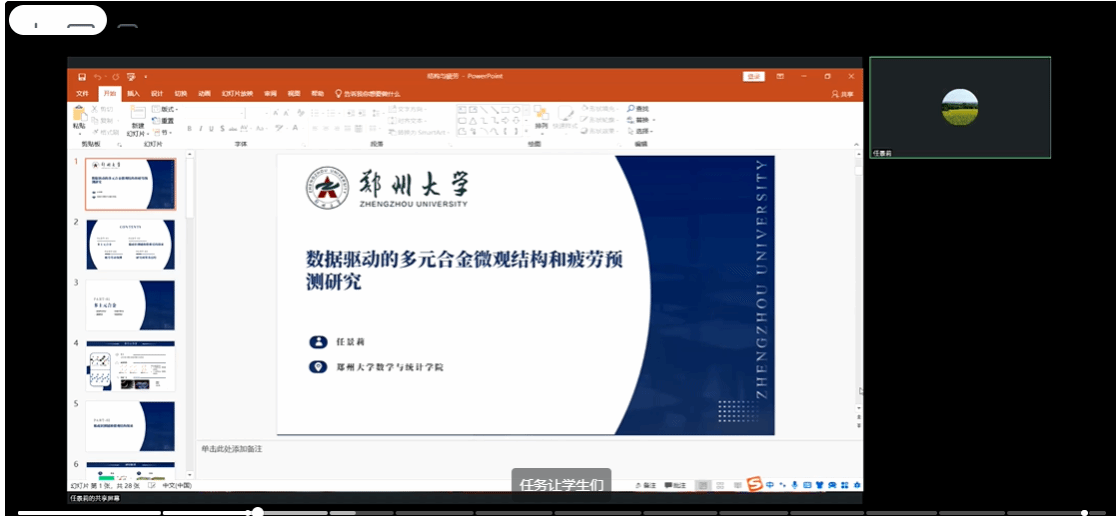Click the large Paste (粘贴) clipboard icon
The height and width of the screenshot is (516, 1116).
79,115
